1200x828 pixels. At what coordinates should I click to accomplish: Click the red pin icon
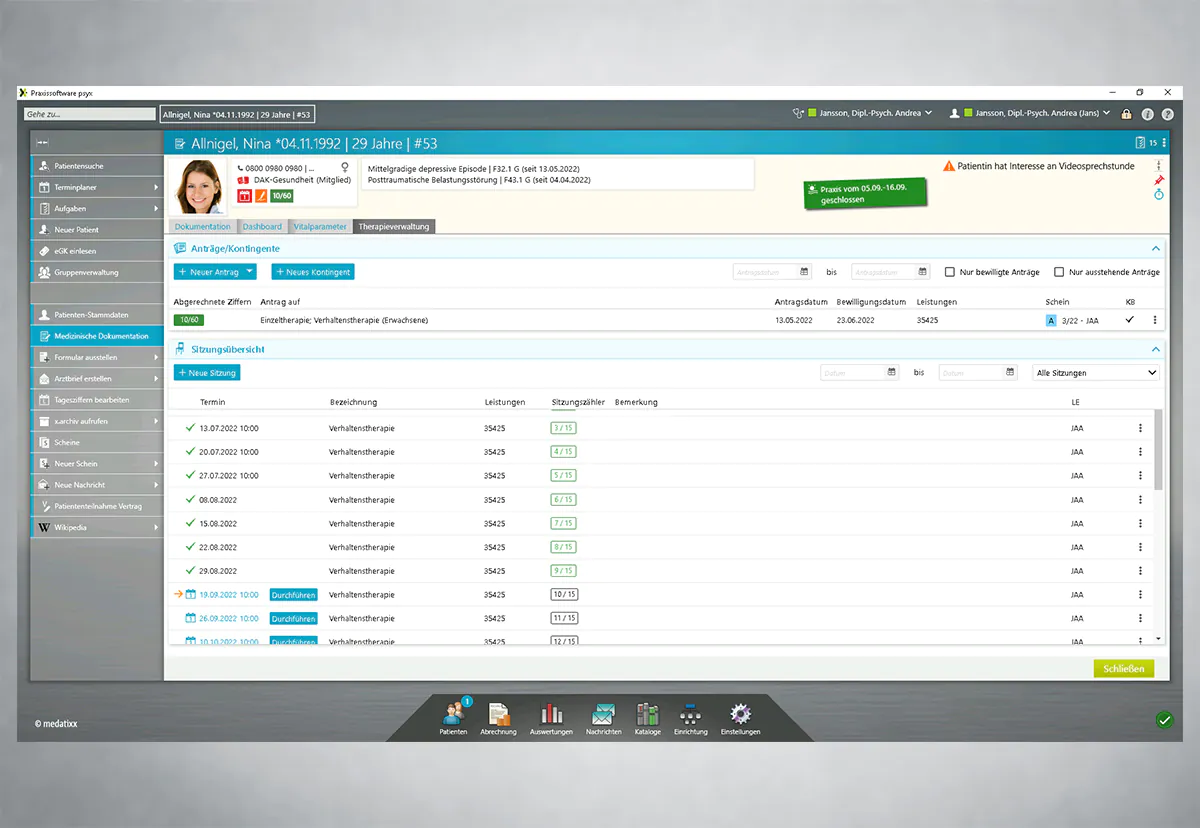[x=1159, y=180]
